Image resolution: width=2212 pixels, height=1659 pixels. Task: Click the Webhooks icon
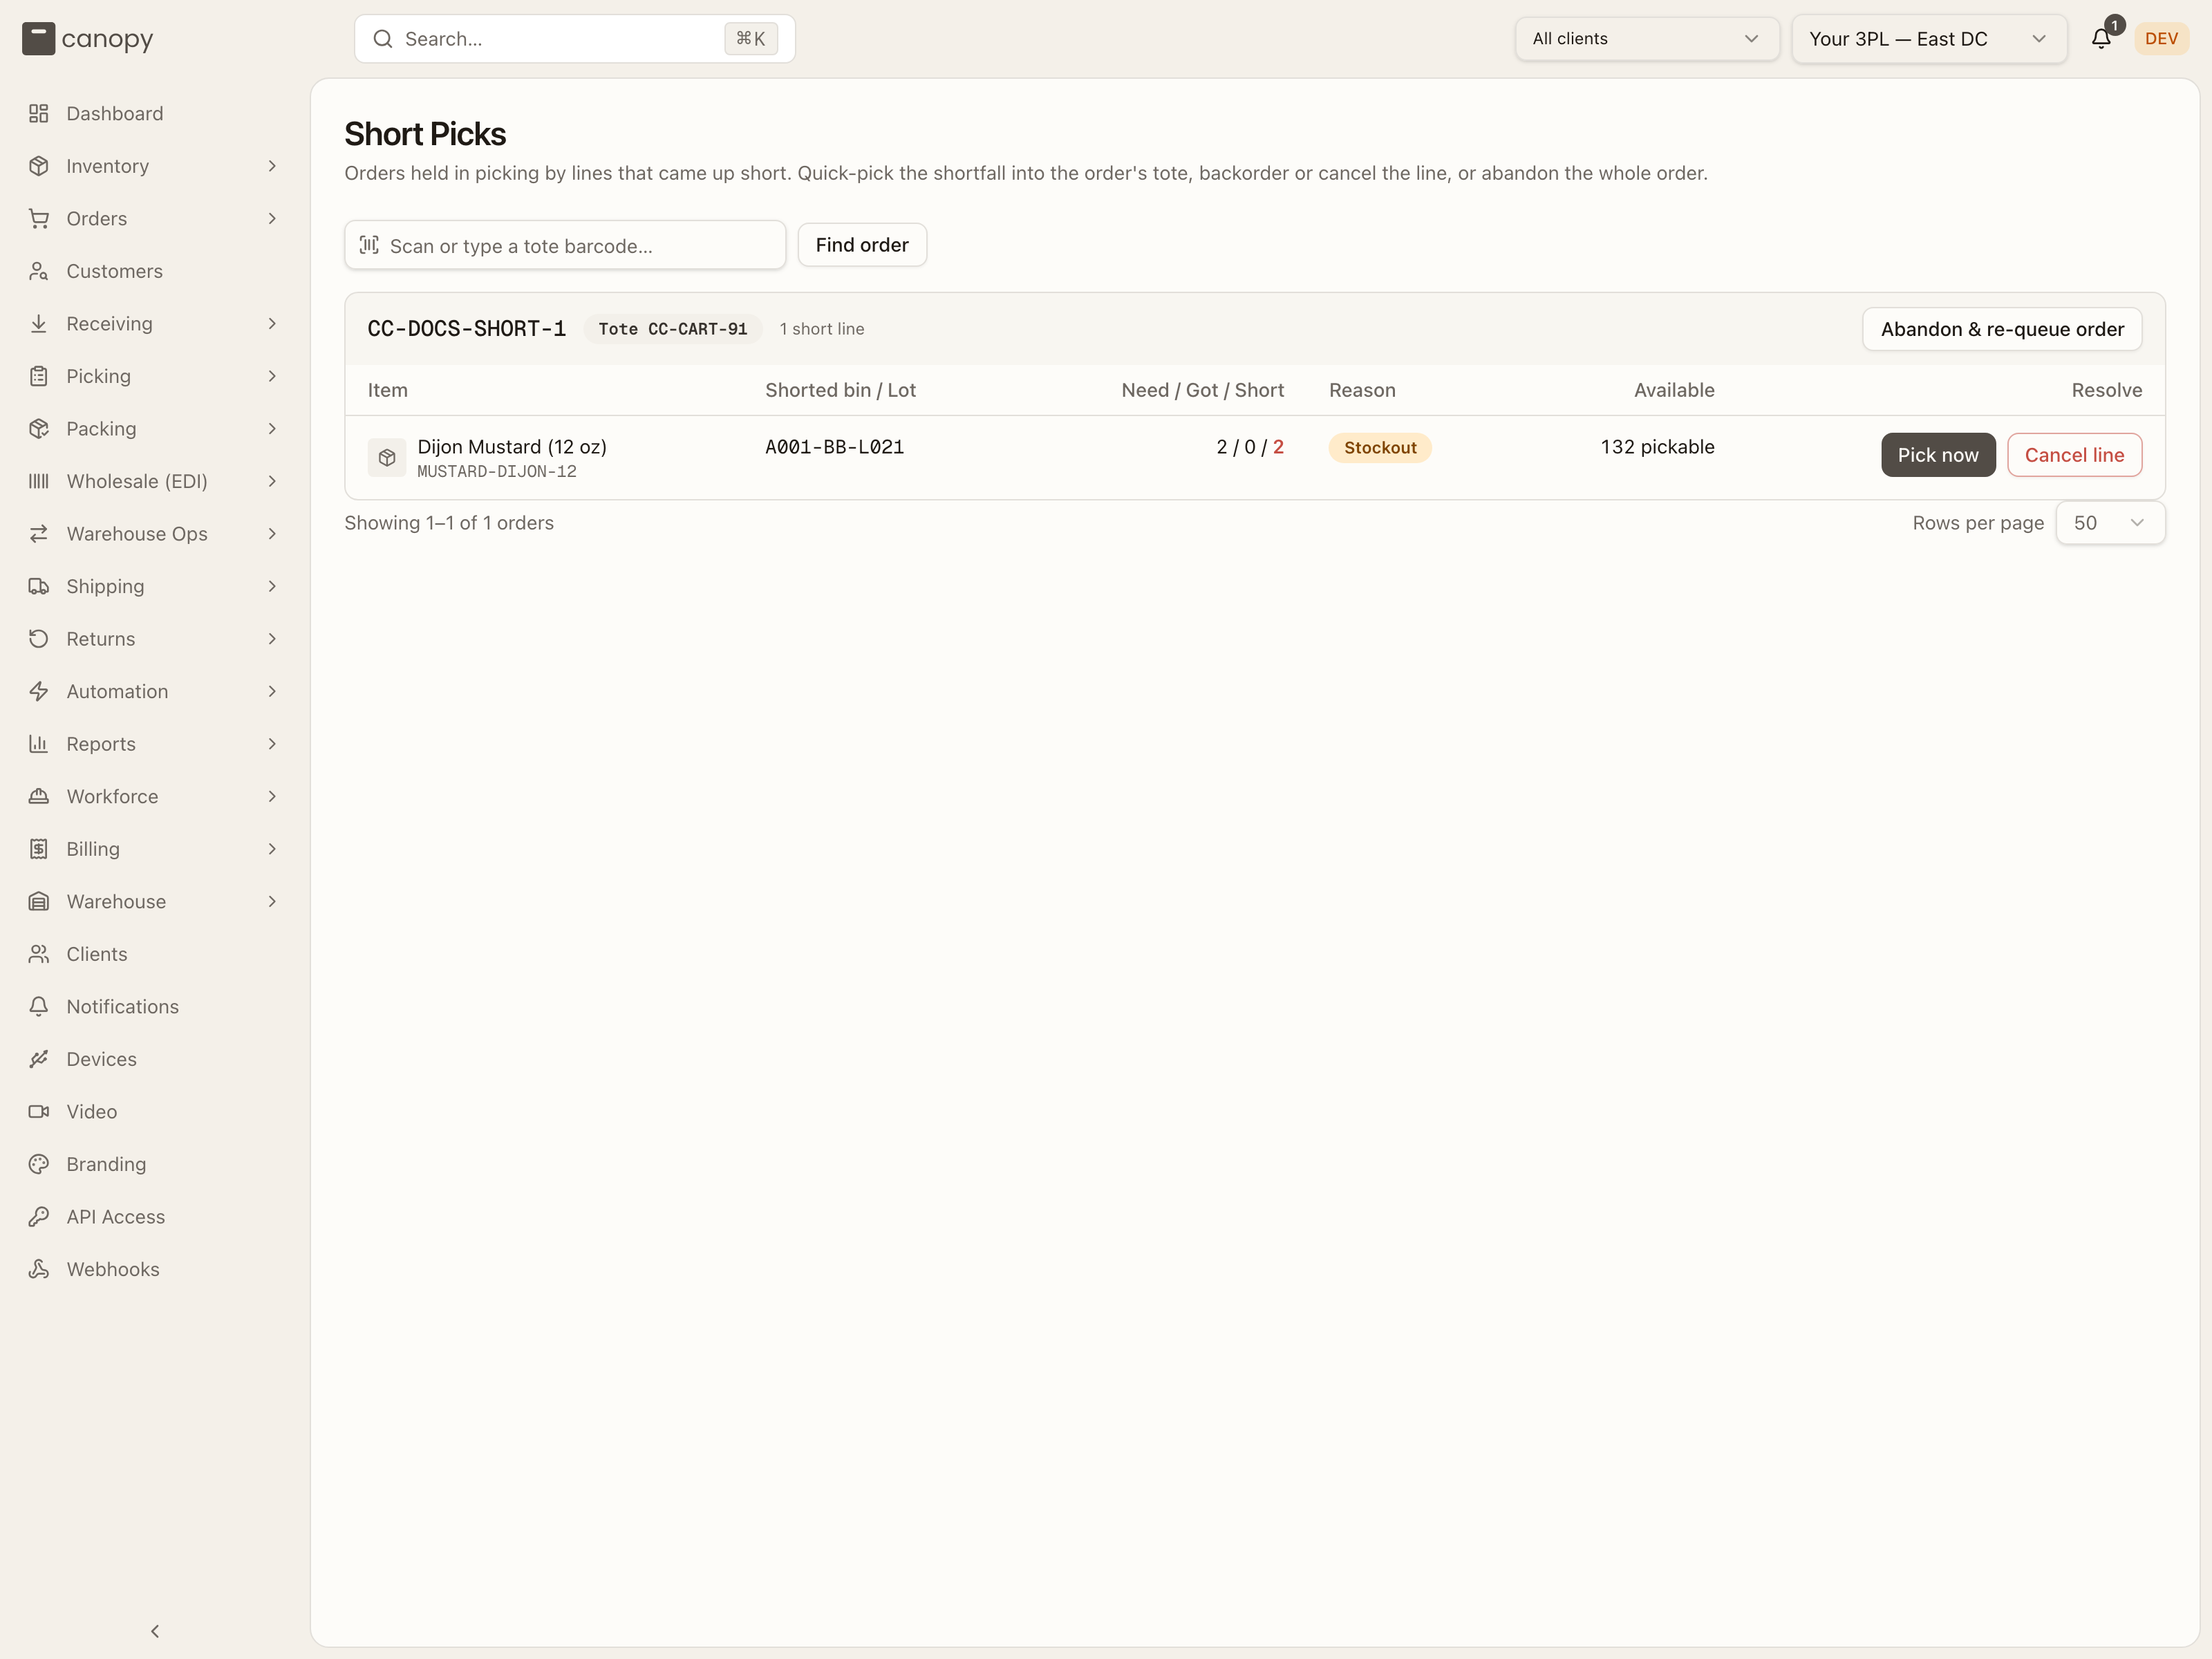tap(39, 1269)
